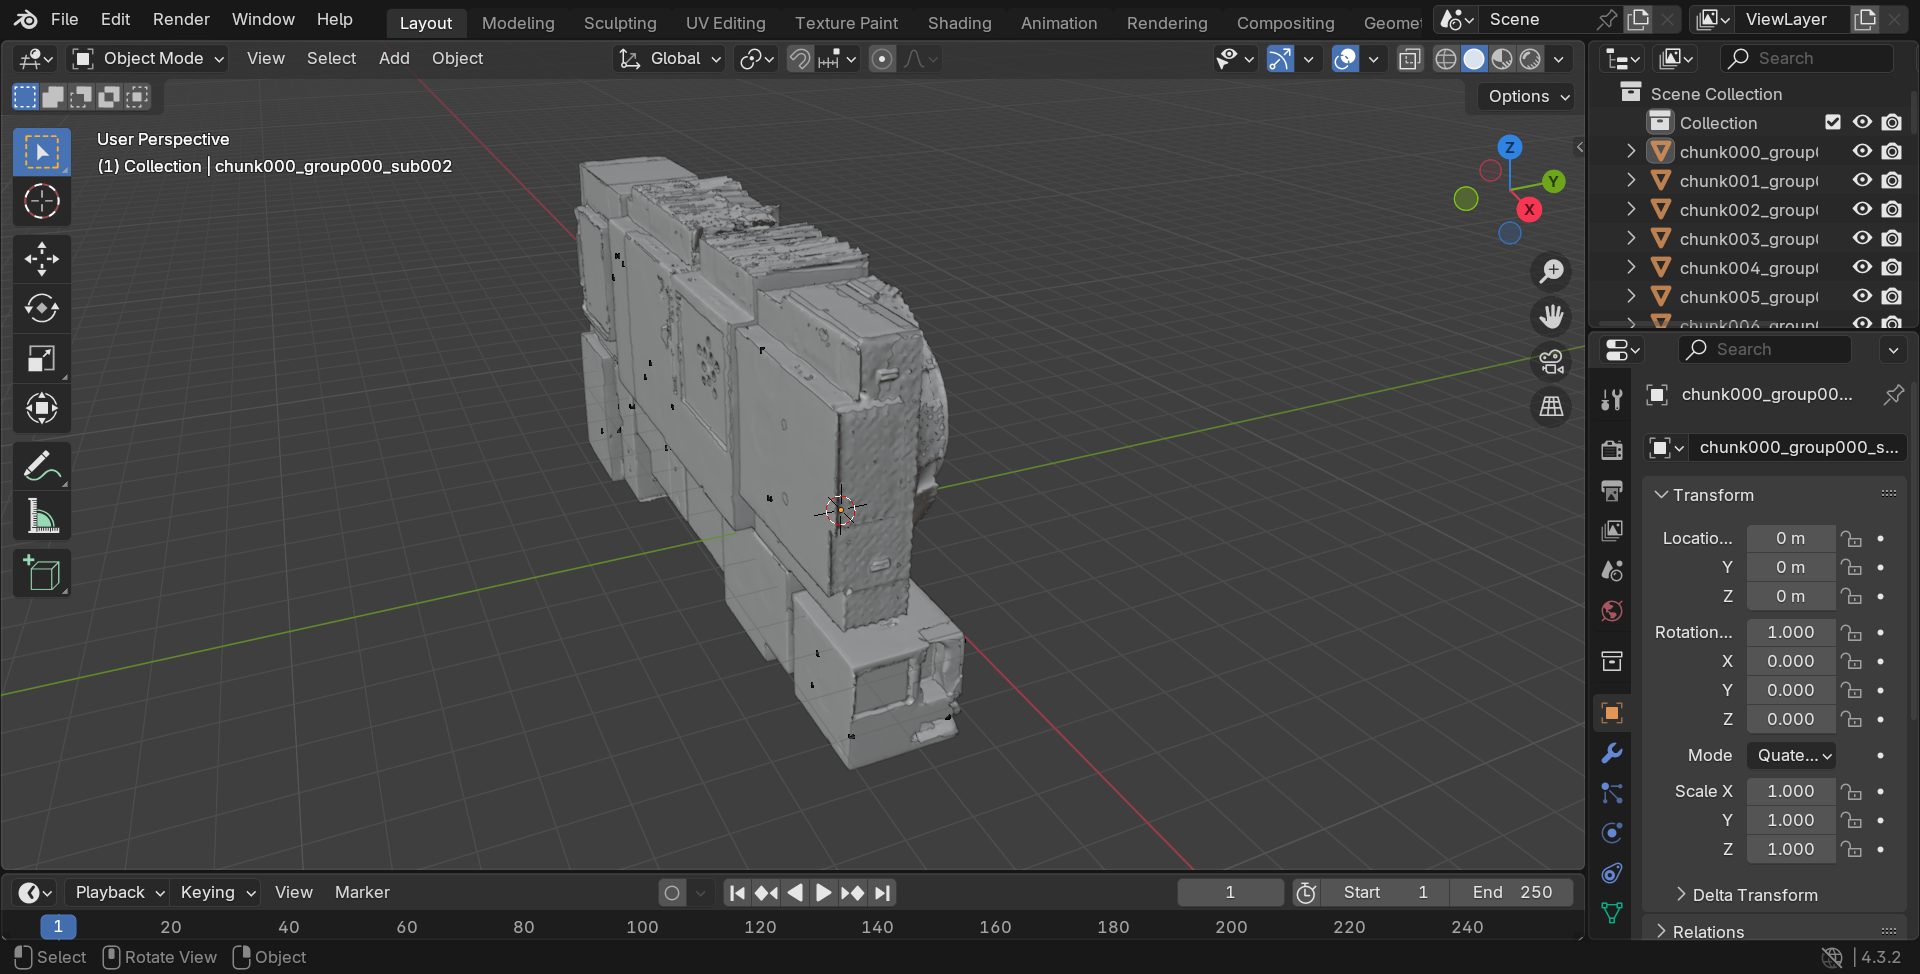This screenshot has height=974, width=1920.
Task: Select the Rotate tool
Action: pyautogui.click(x=41, y=308)
